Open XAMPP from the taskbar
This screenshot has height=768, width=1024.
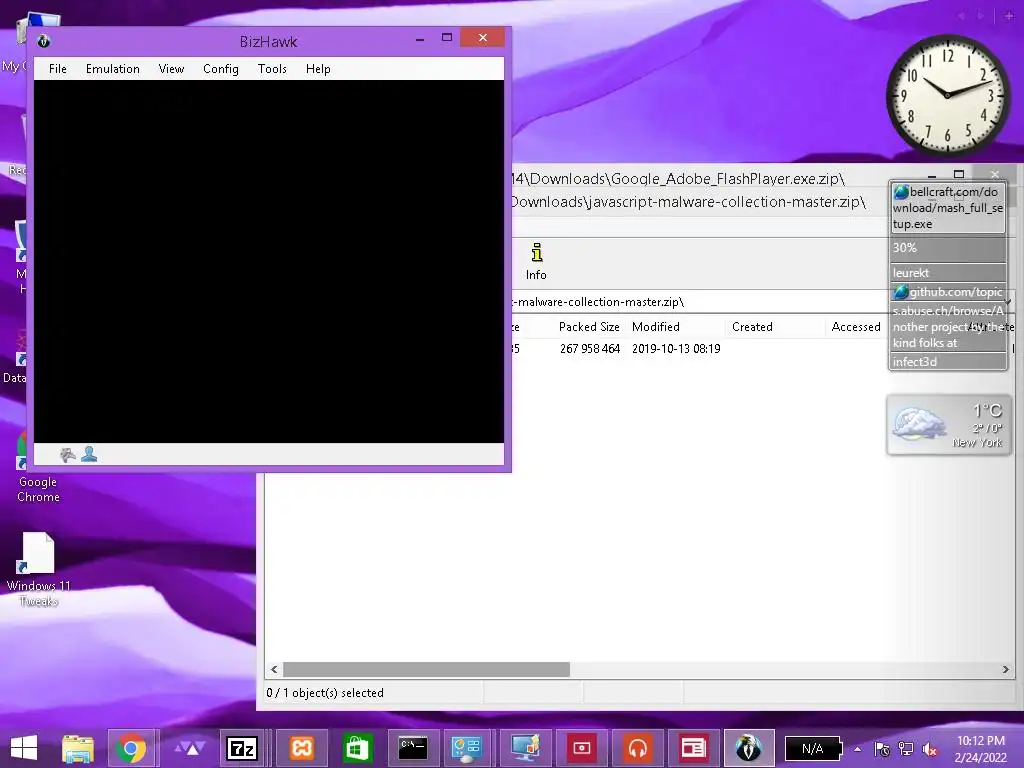point(302,748)
